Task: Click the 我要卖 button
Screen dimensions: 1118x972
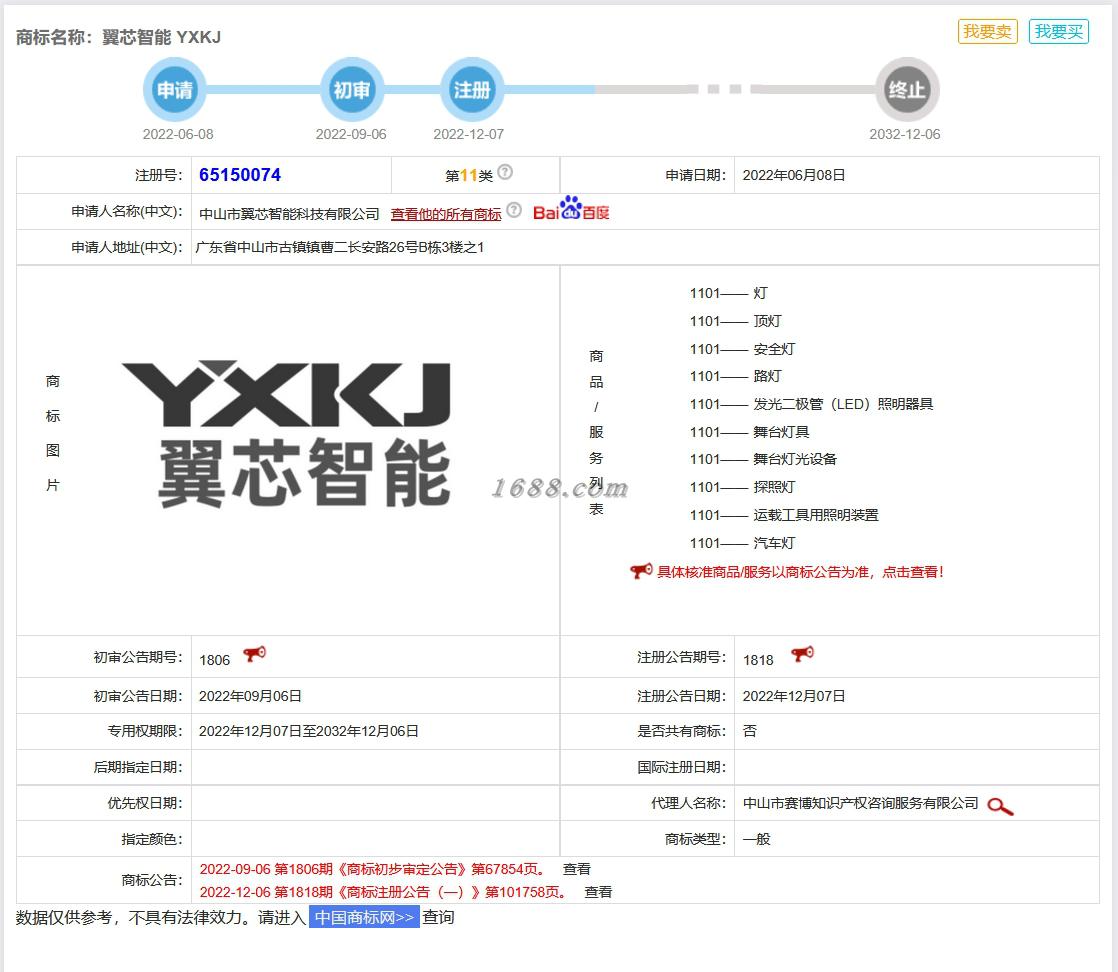Action: 988,31
